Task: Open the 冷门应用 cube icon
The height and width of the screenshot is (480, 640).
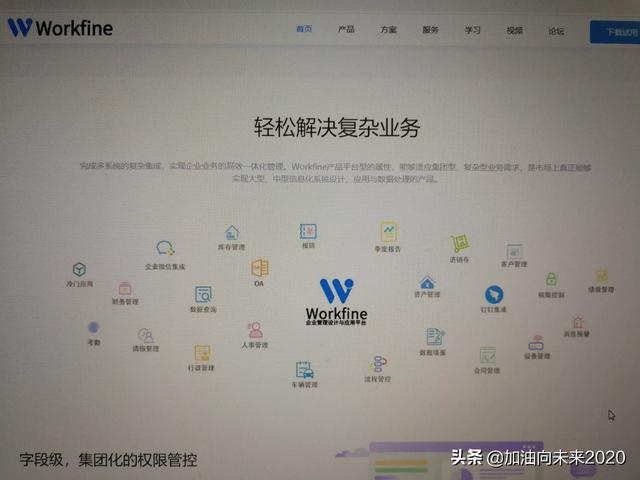Action: [x=79, y=269]
